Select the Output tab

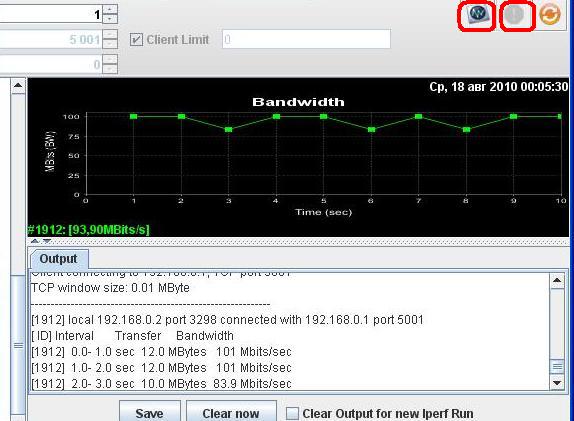coord(59,259)
